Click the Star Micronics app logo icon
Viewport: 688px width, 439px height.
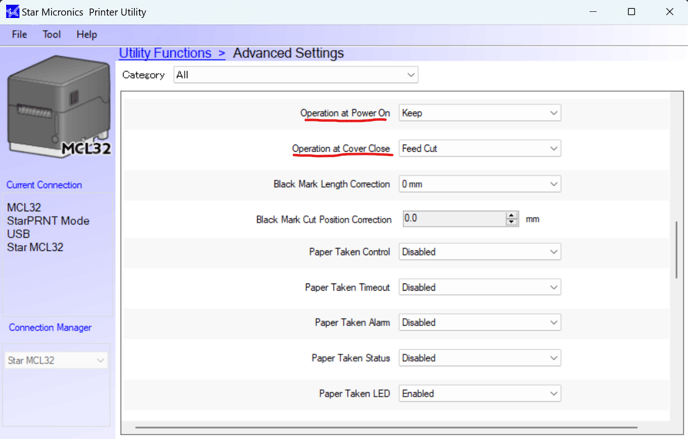tap(11, 12)
